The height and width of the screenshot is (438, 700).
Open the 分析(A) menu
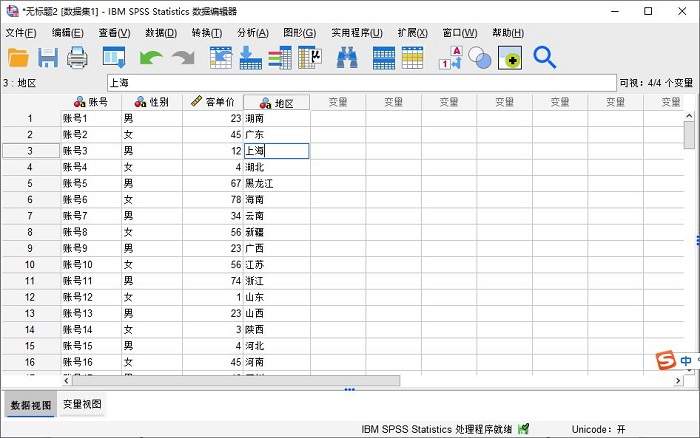pyautogui.click(x=252, y=33)
